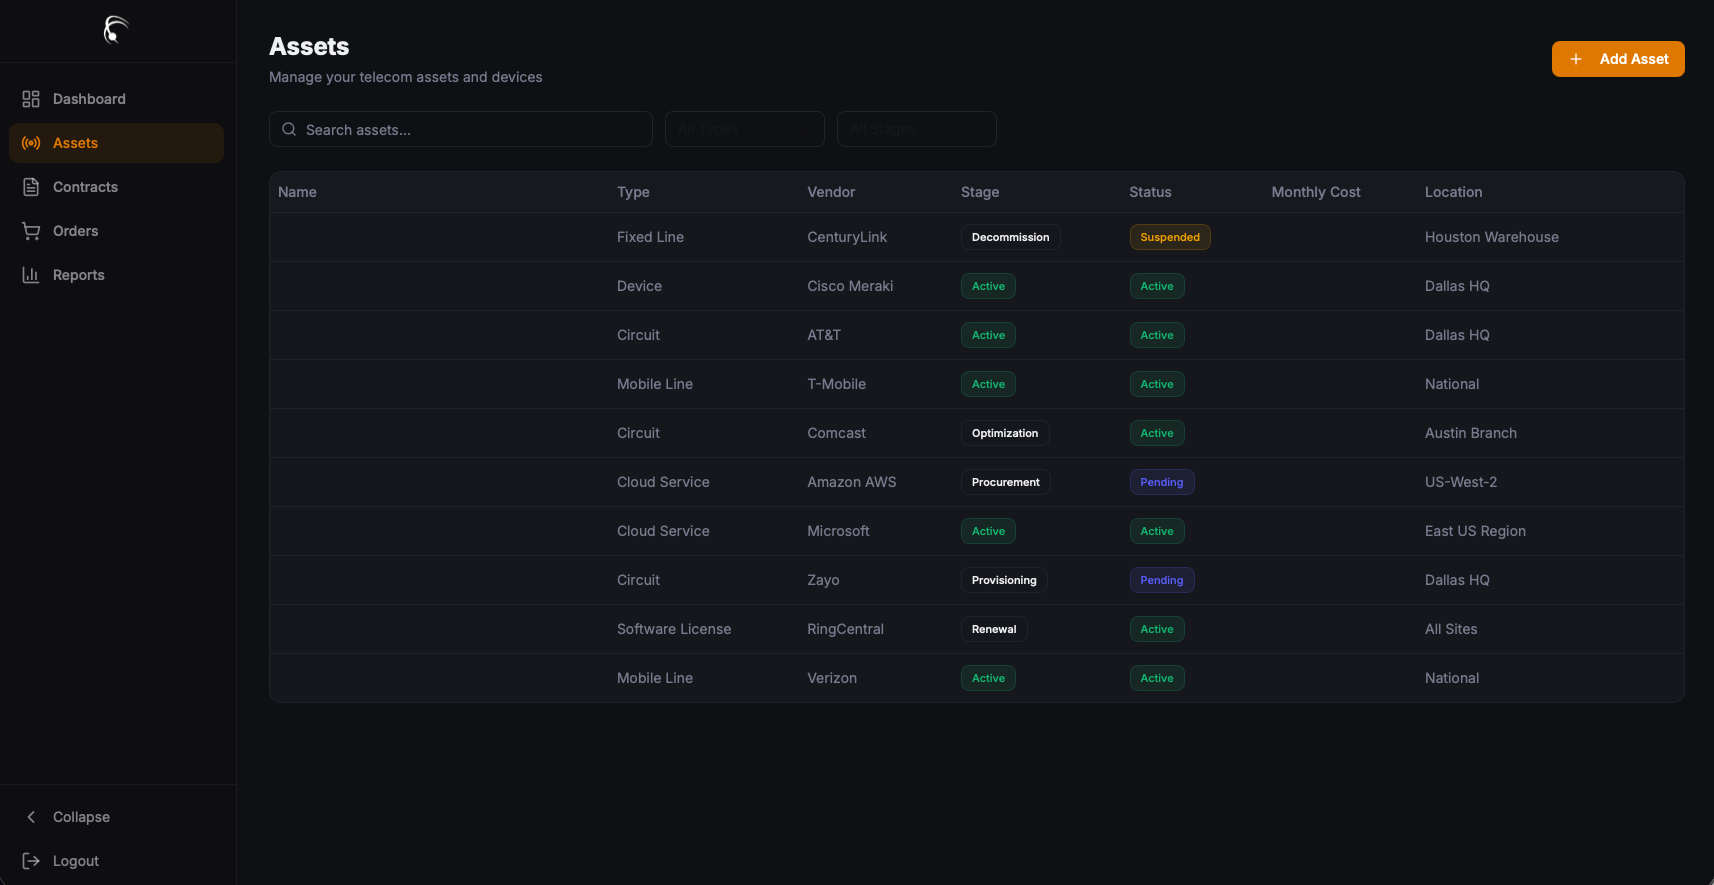
Task: Click the CenturyLink vendor cell
Action: click(847, 237)
